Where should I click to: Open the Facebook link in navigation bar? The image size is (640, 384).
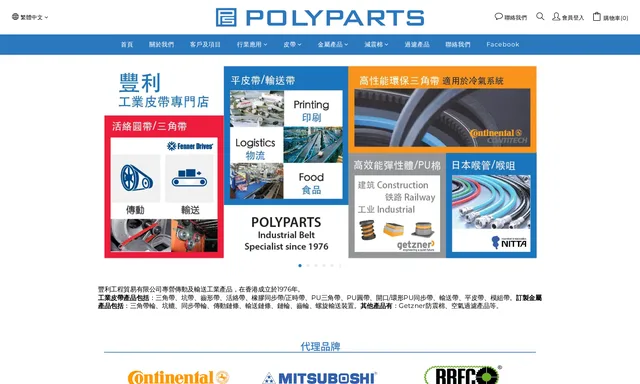503,44
